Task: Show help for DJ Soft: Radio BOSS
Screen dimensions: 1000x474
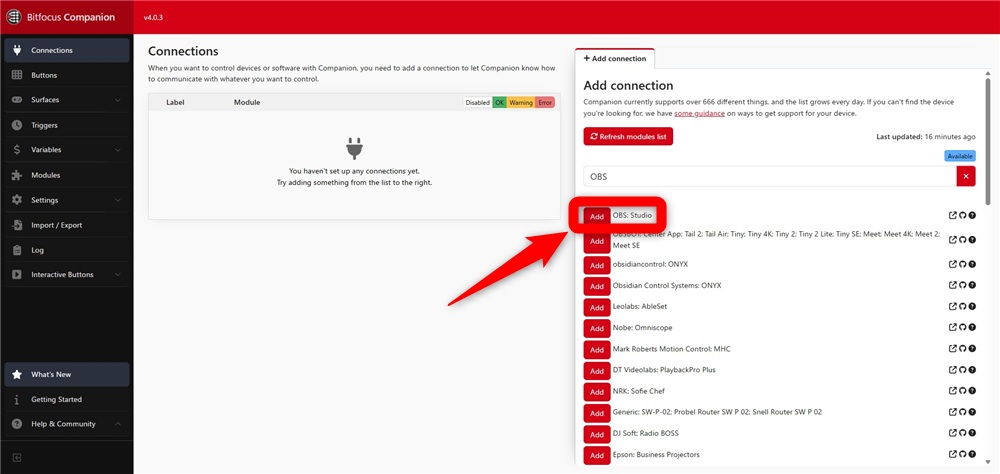Action: coord(972,433)
